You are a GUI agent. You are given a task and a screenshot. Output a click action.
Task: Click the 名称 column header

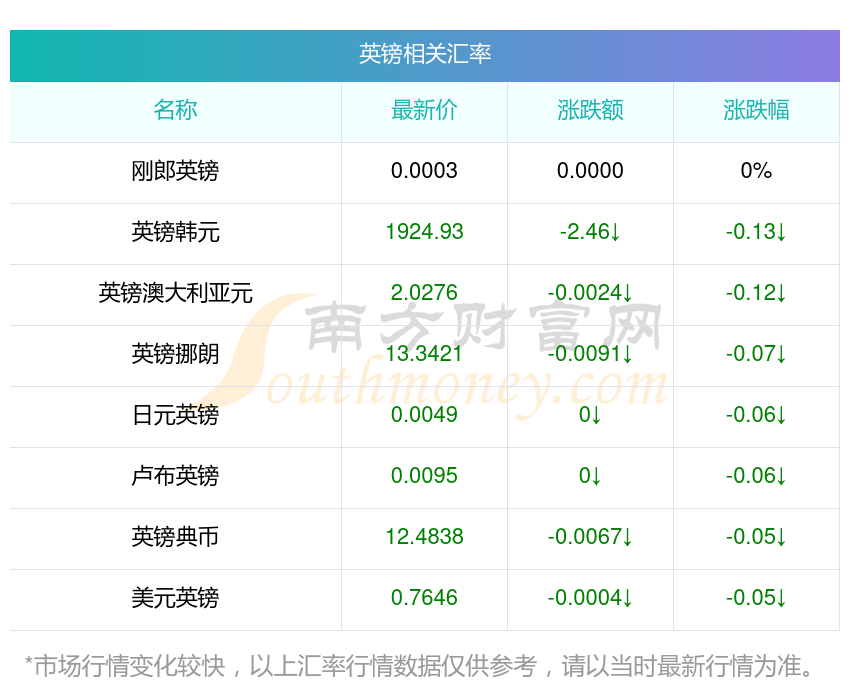point(175,110)
